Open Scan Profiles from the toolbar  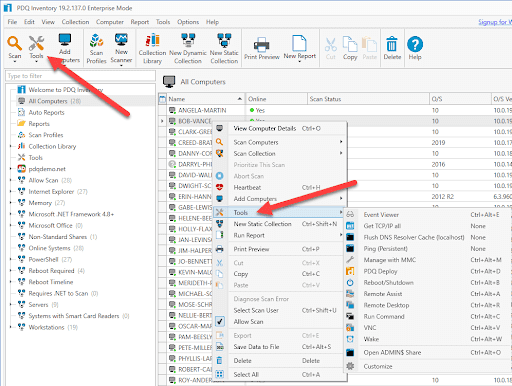(x=96, y=40)
